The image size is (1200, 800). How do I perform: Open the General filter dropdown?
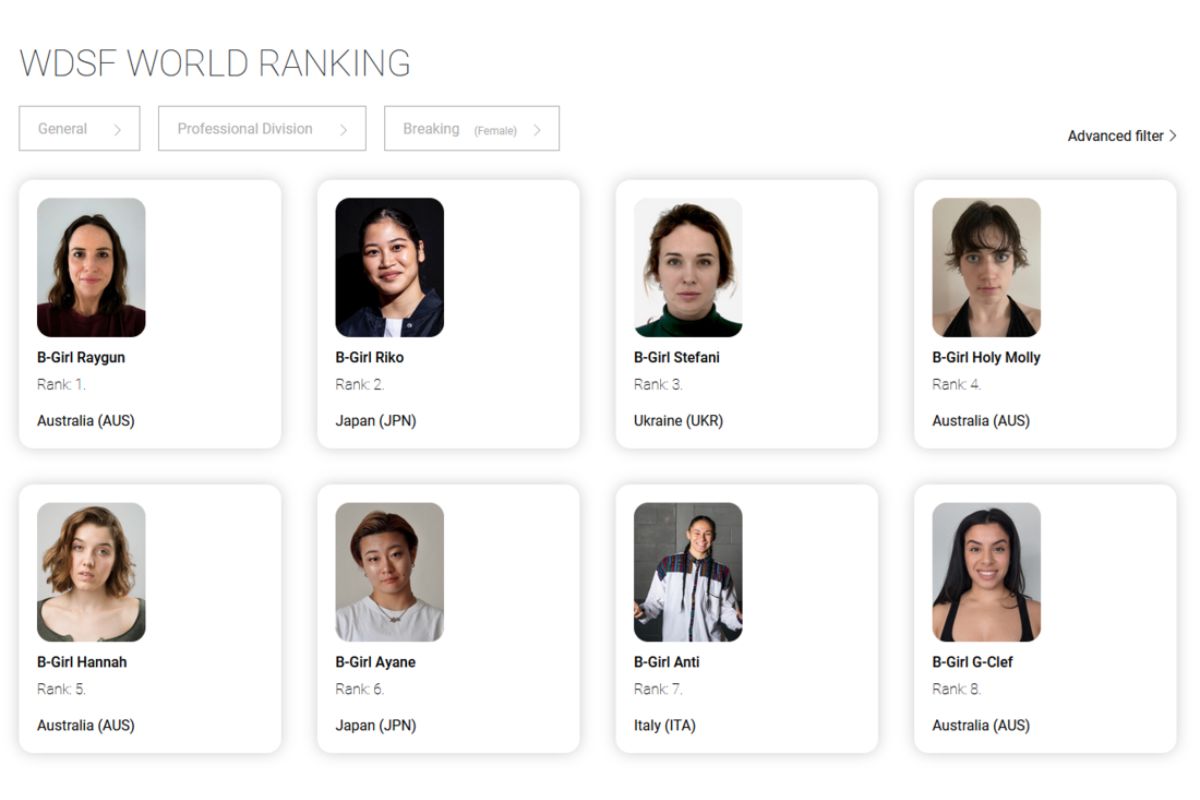79,129
